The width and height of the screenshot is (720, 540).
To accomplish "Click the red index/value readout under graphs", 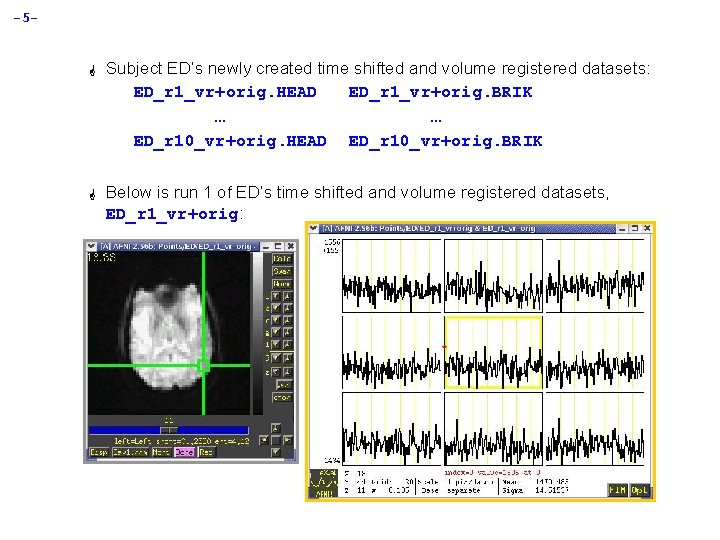I will coord(492,472).
